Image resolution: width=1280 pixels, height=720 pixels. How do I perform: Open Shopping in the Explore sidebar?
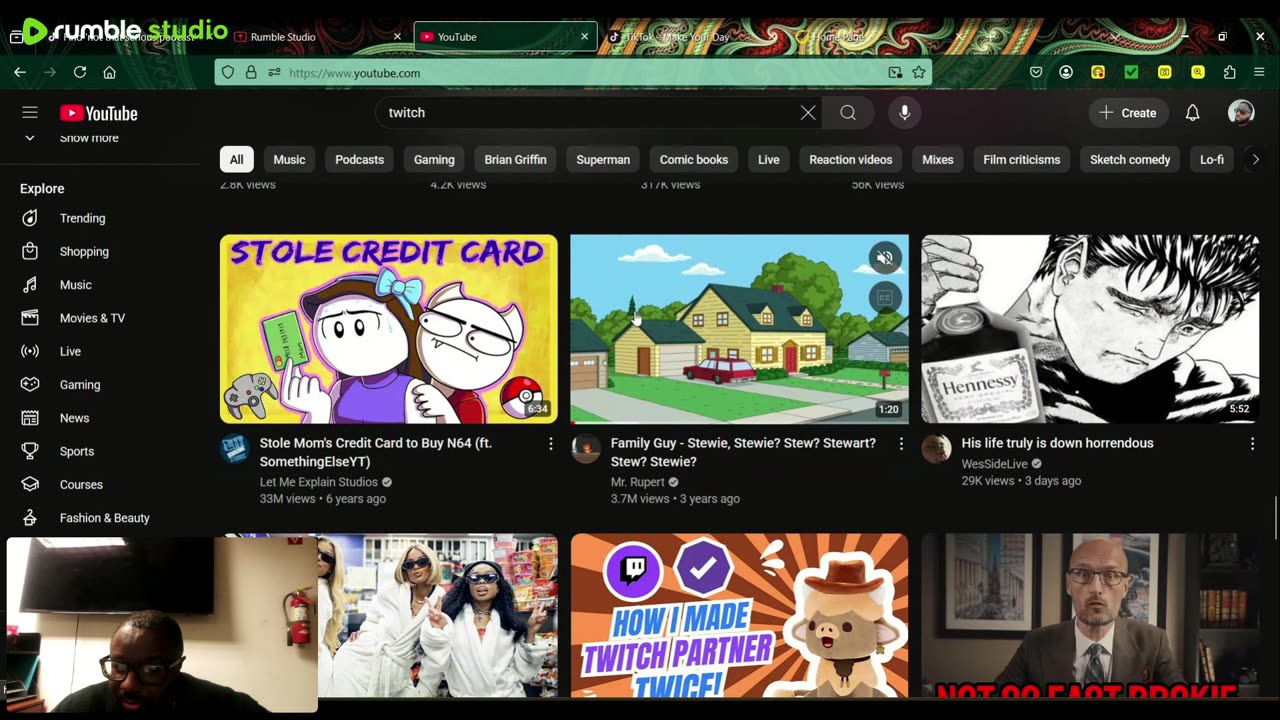pos(100,252)
